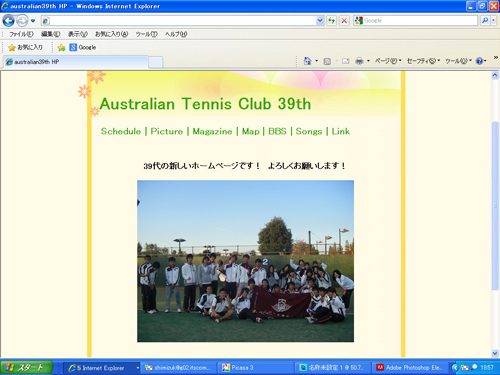Open the Picture page link
This screenshot has height=375, width=500.
coord(167,131)
